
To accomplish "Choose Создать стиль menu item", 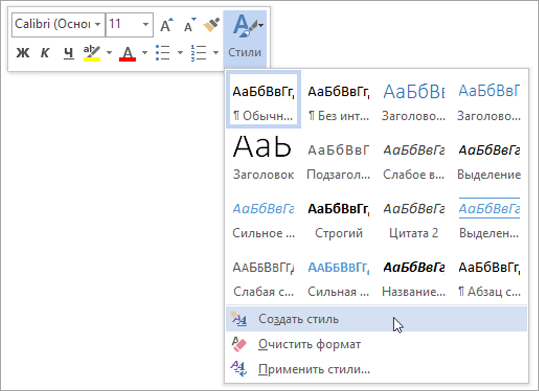I will click(x=376, y=319).
